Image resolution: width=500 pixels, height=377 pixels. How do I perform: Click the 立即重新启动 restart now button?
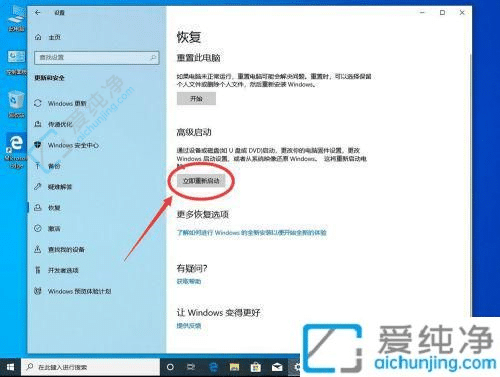tap(201, 181)
